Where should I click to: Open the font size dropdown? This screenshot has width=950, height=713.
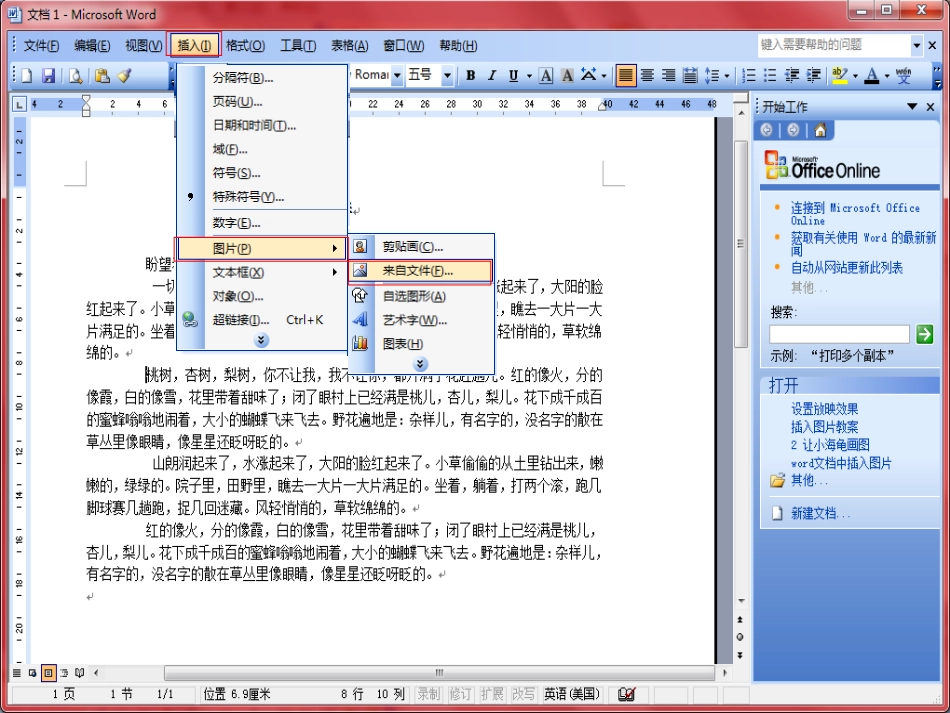[447, 76]
